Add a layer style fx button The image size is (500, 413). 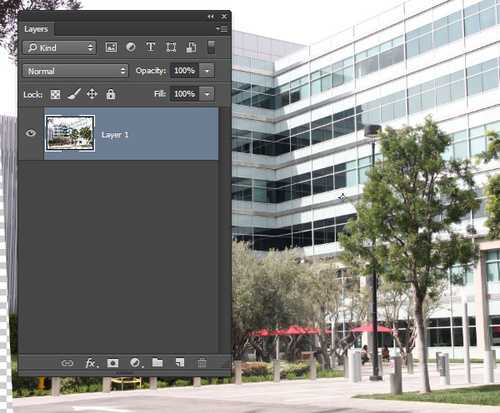pos(91,363)
